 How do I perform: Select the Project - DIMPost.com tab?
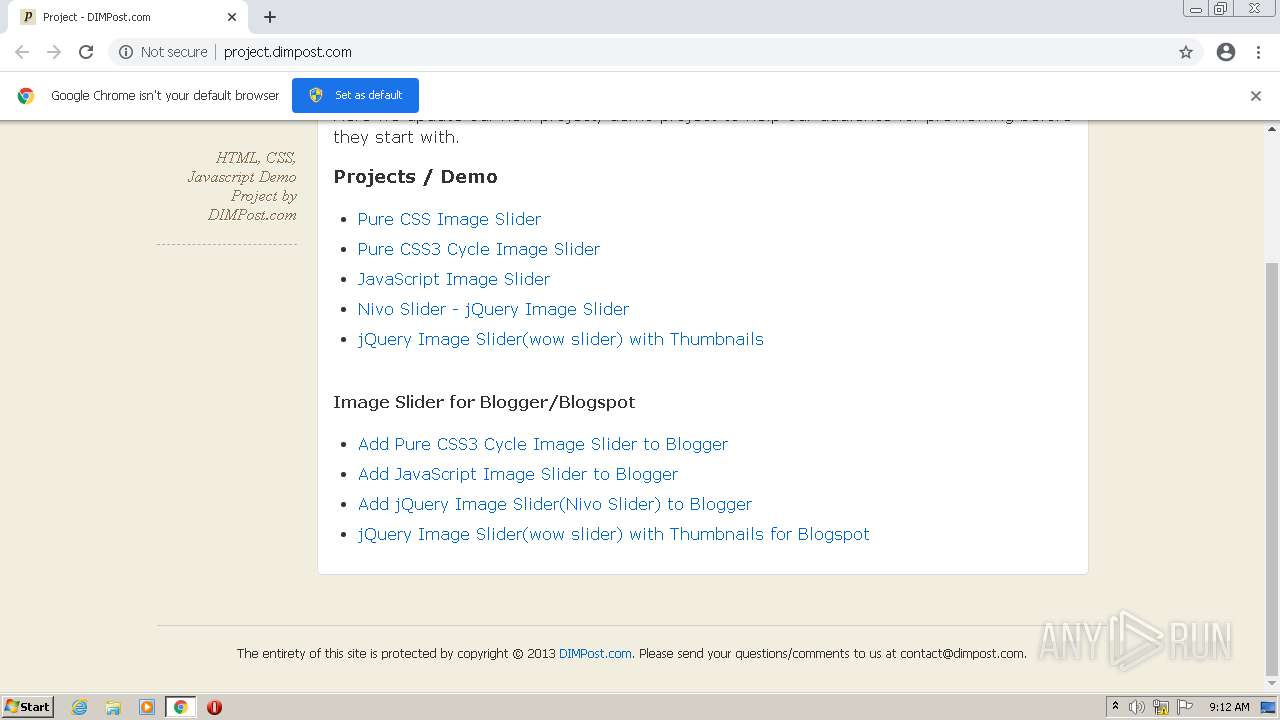[128, 17]
